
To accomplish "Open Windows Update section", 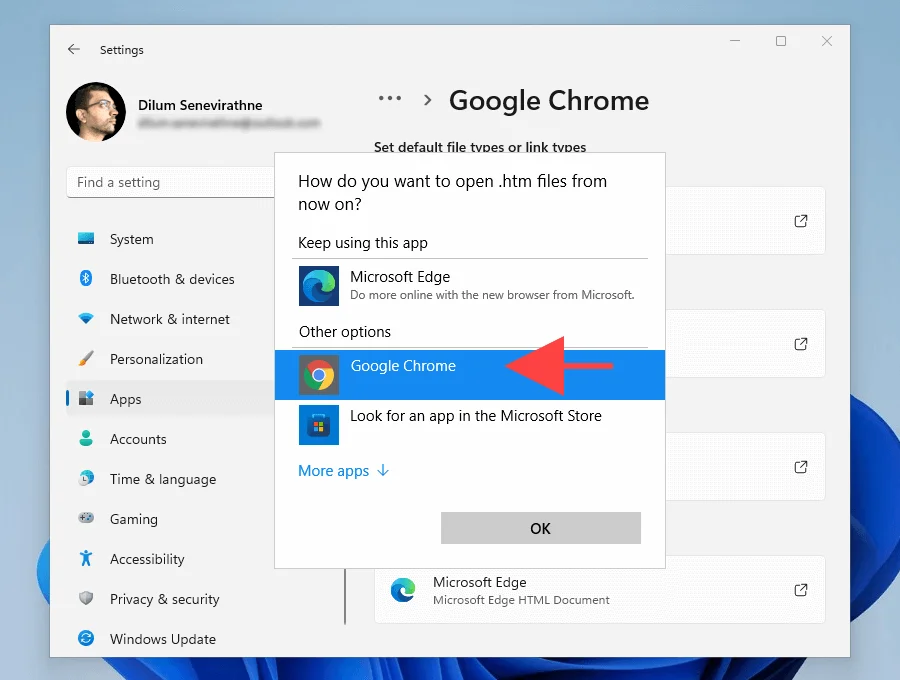I will click(x=162, y=639).
